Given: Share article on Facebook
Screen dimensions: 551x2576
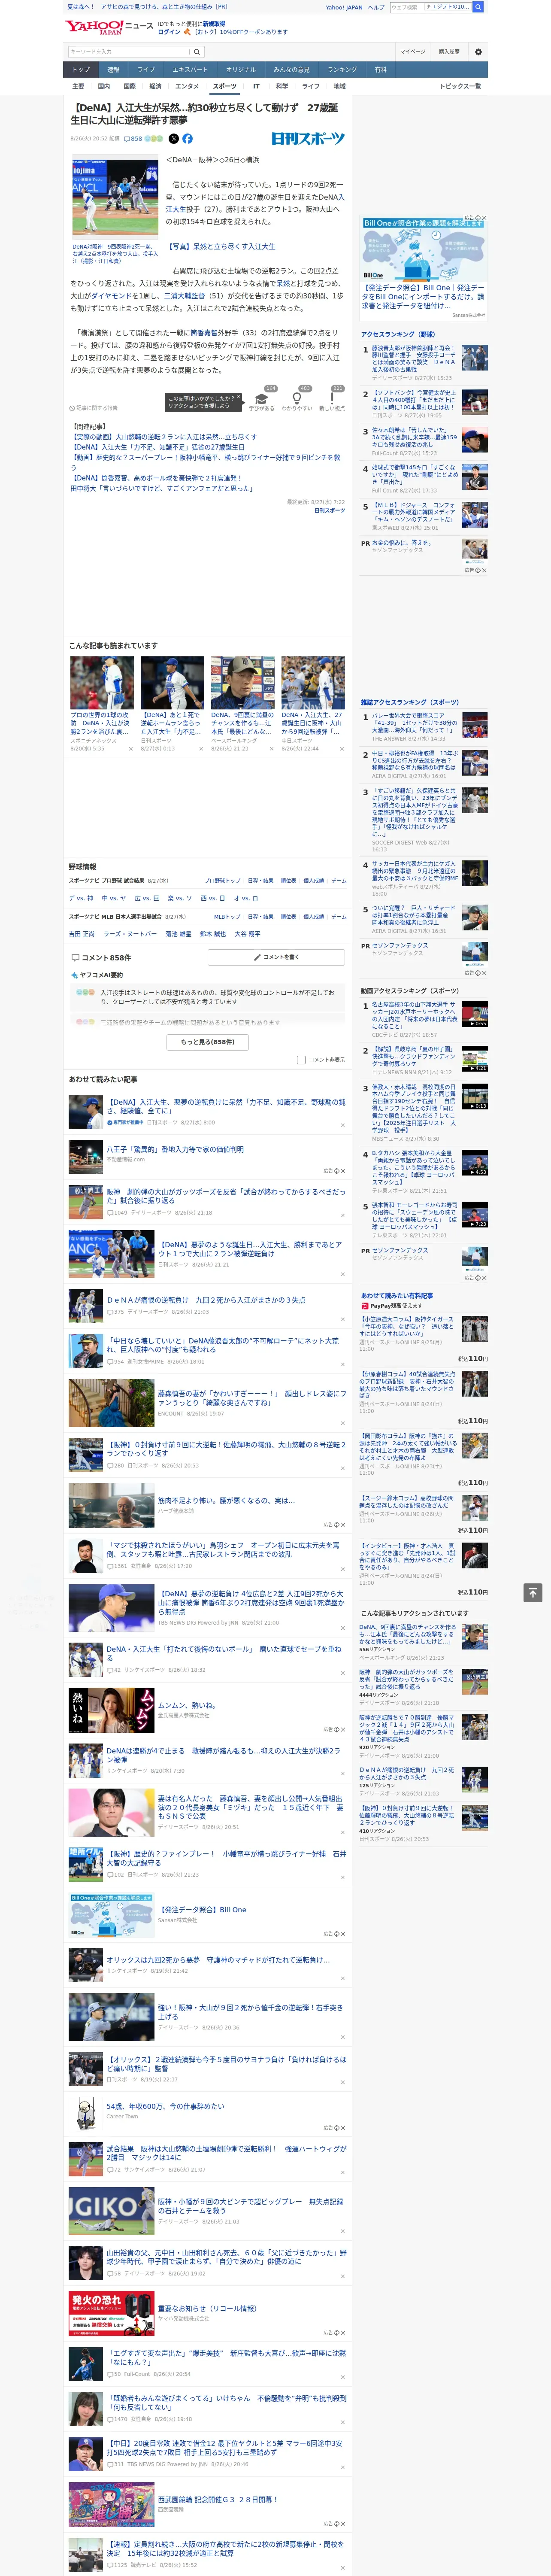Looking at the screenshot, I should point(187,139).
